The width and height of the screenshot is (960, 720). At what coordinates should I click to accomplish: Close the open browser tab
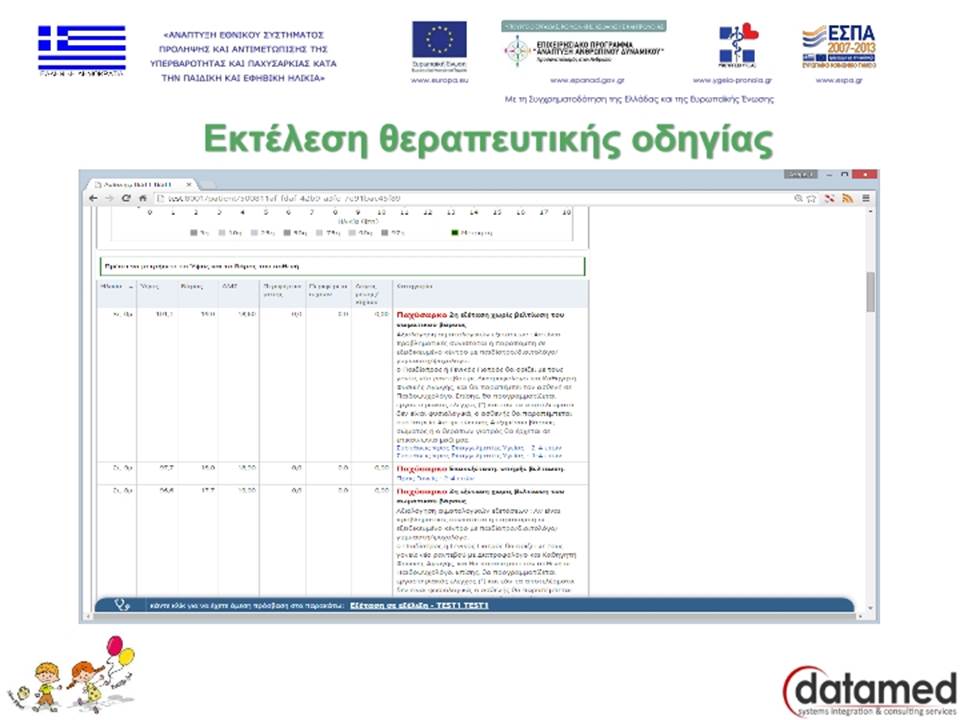click(189, 184)
